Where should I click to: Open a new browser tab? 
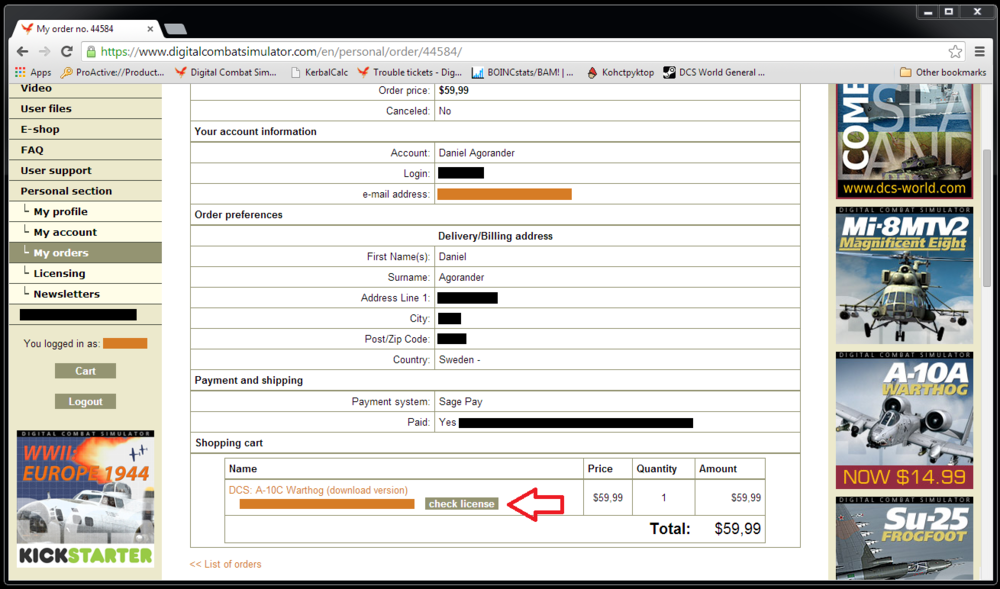click(175, 29)
